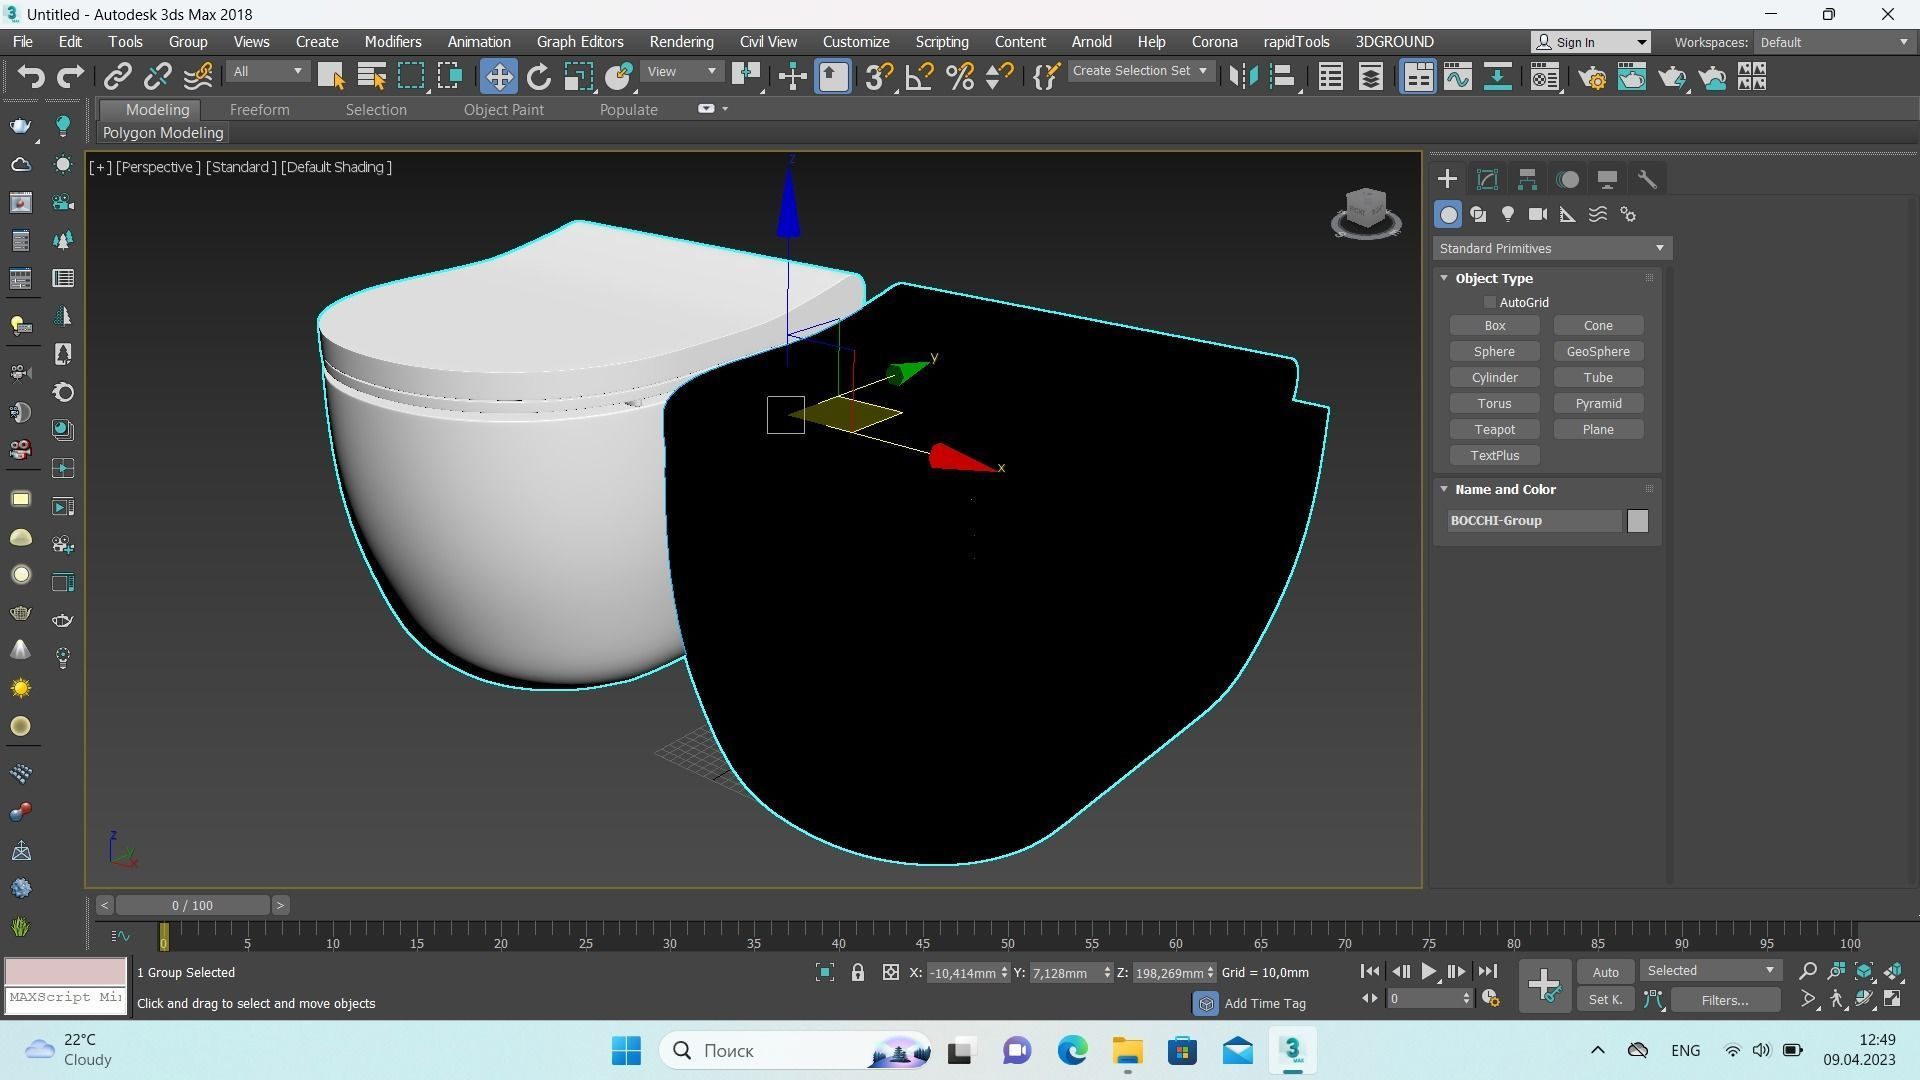This screenshot has width=1920, height=1080.
Task: Toggle Angle Snap
Action: [919, 77]
